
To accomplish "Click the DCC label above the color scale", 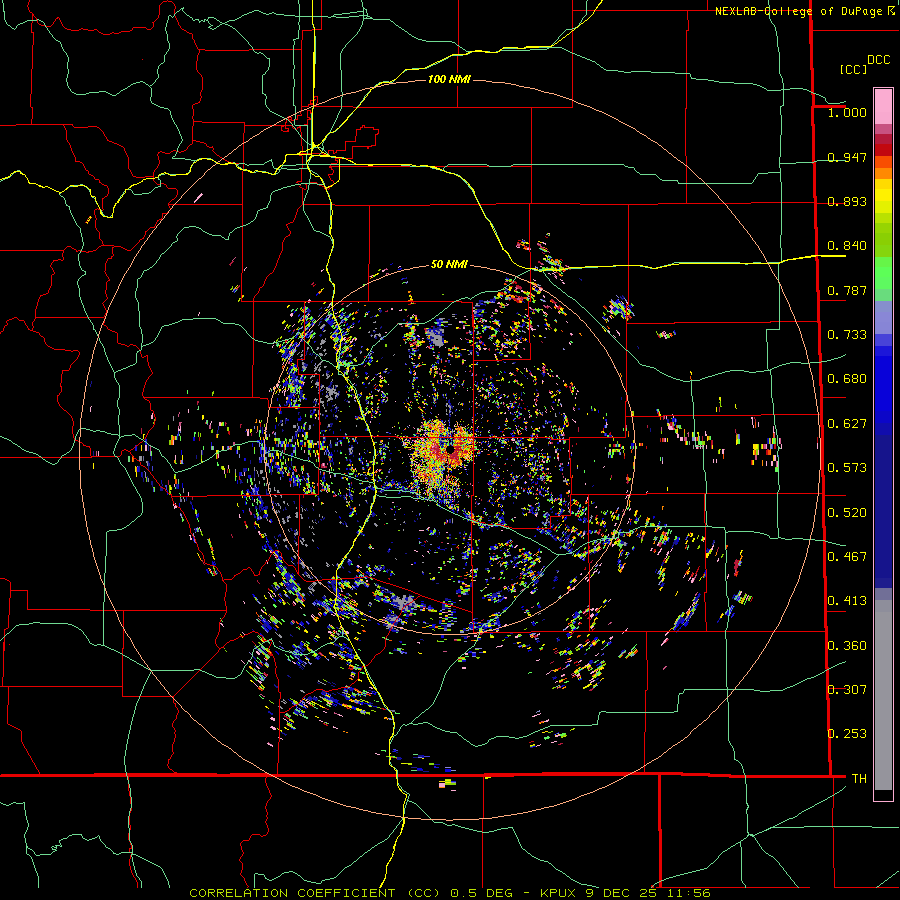I will [879, 60].
